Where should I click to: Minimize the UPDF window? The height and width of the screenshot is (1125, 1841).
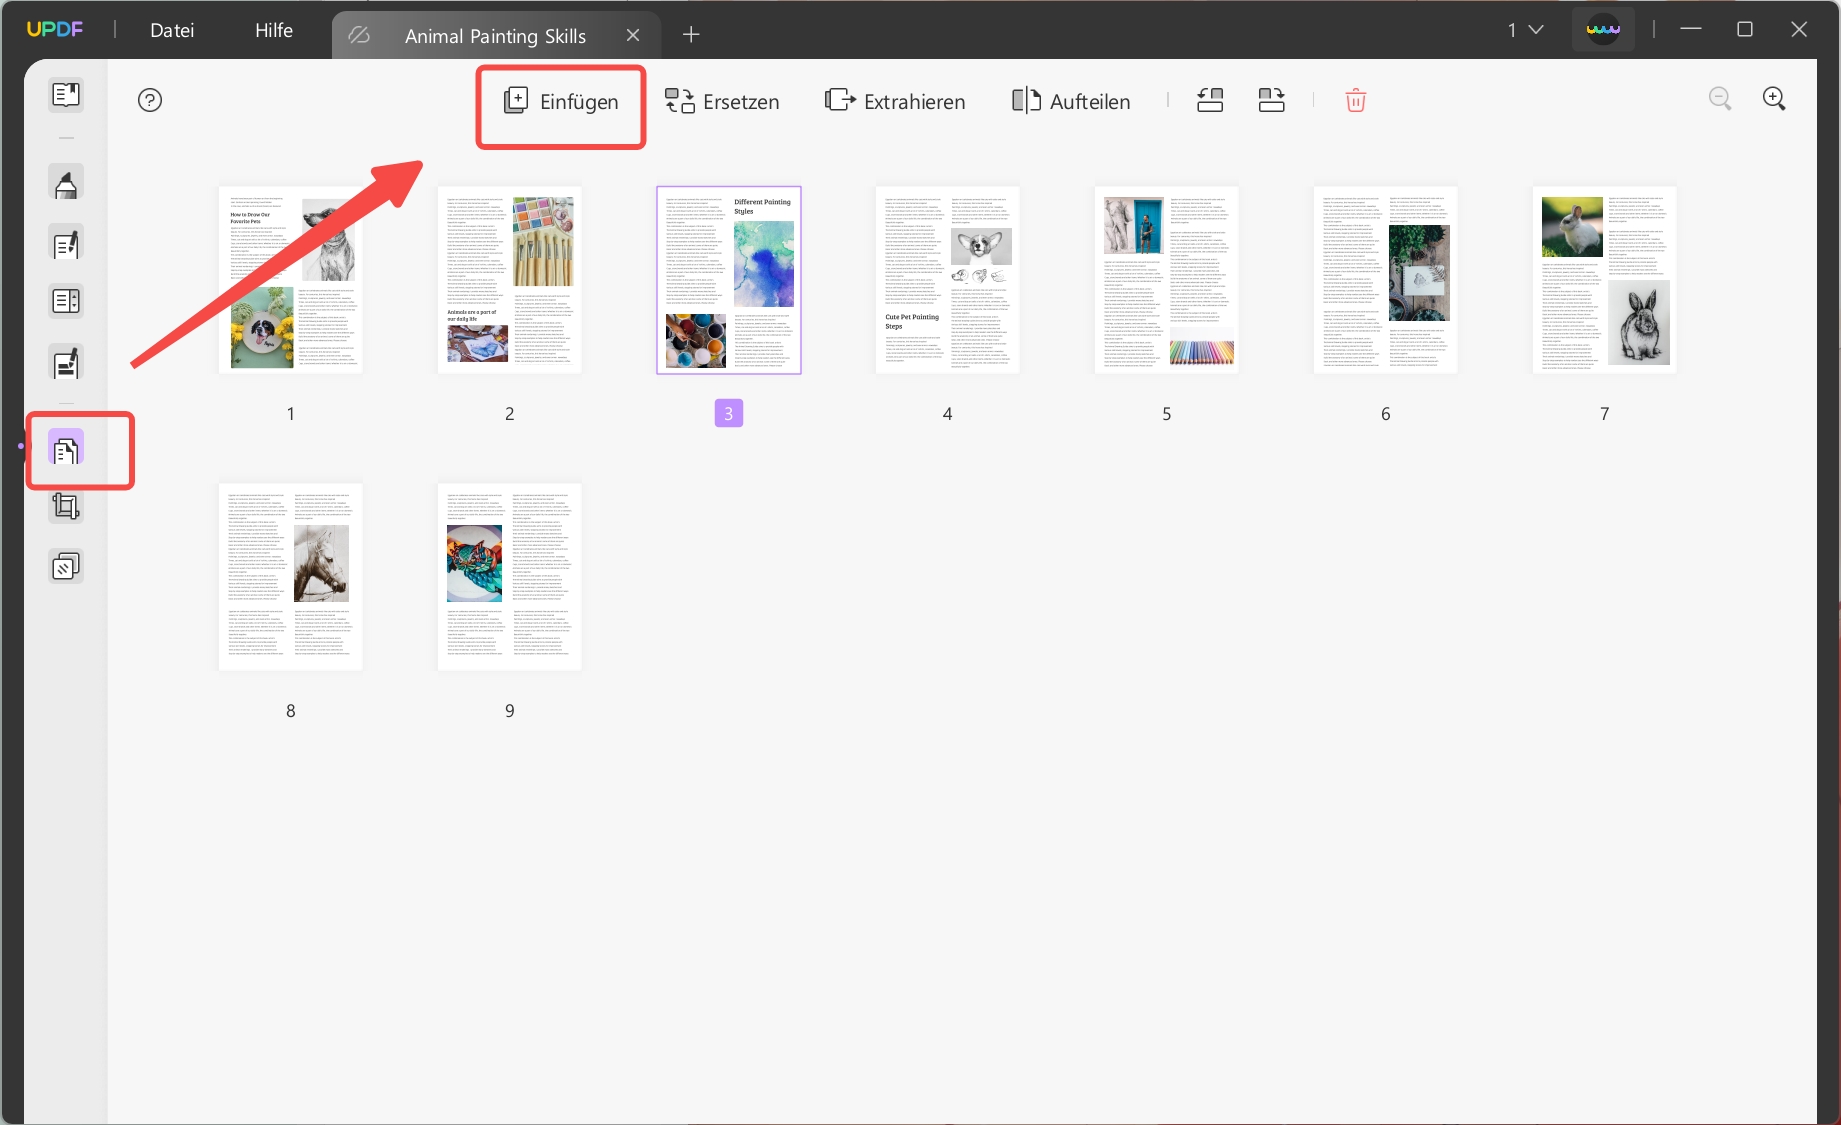point(1691,29)
